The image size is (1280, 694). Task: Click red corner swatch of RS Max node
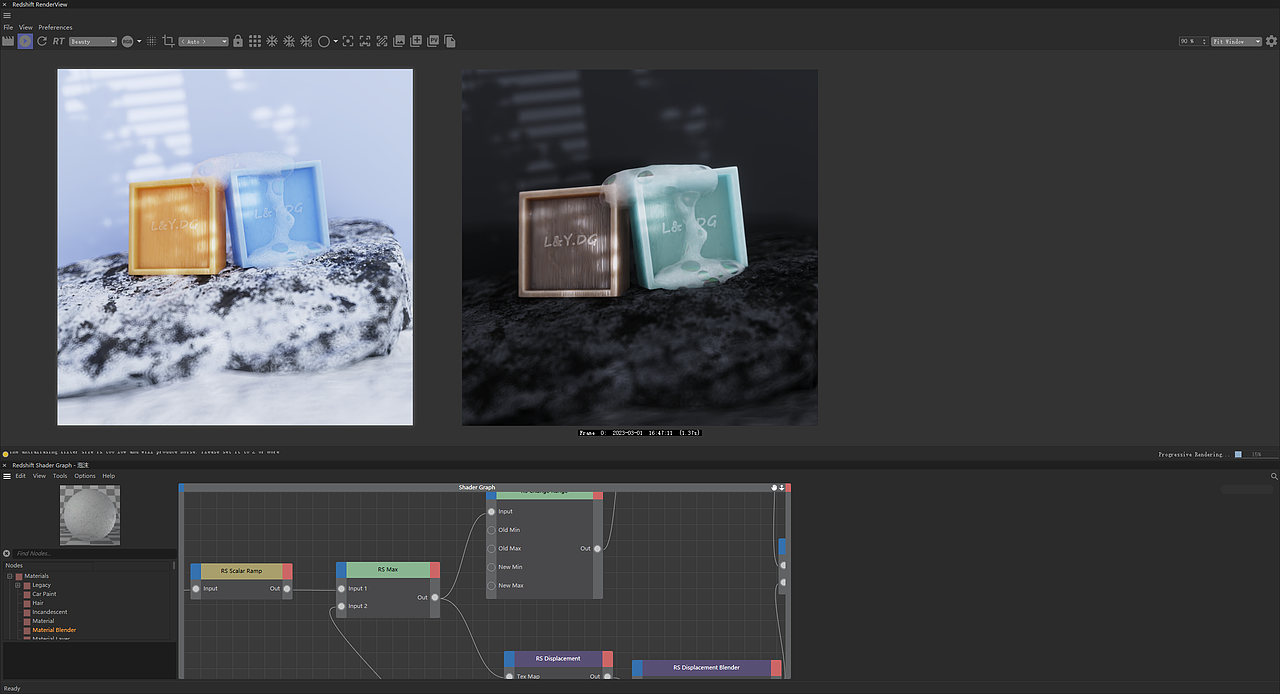435,569
